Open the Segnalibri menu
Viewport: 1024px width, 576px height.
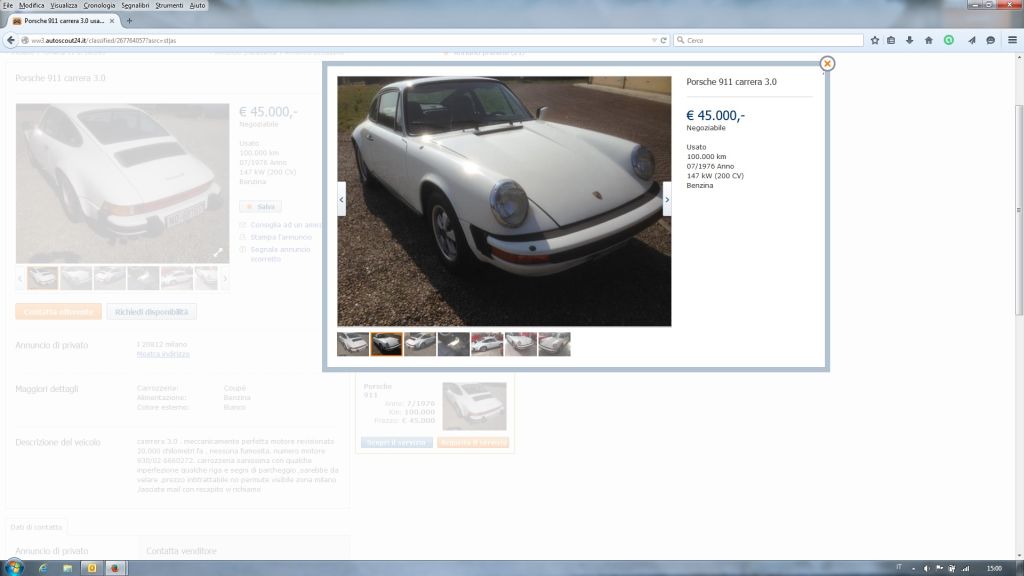[x=135, y=5]
